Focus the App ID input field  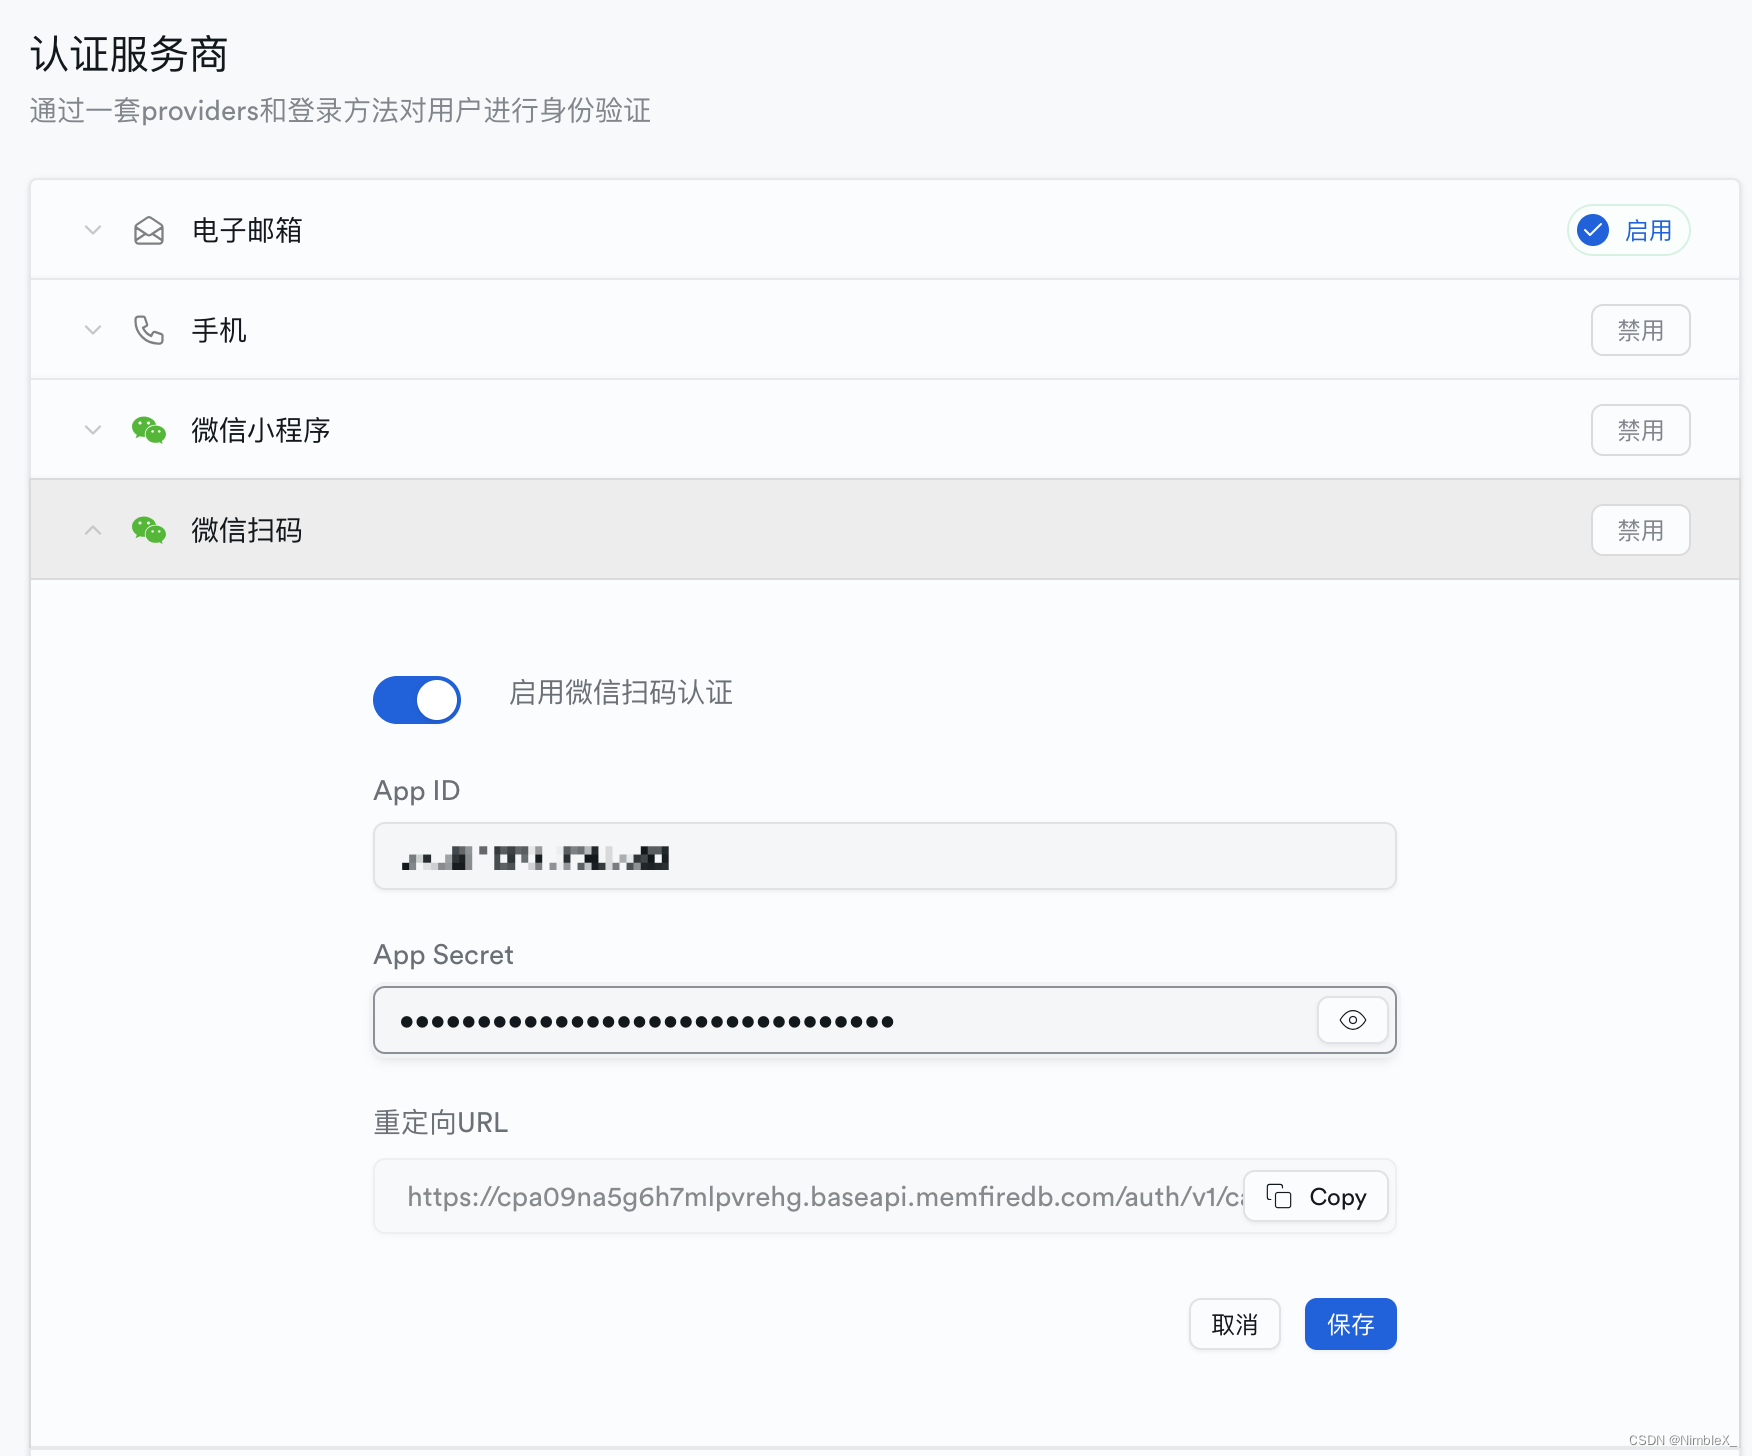[x=885, y=856]
